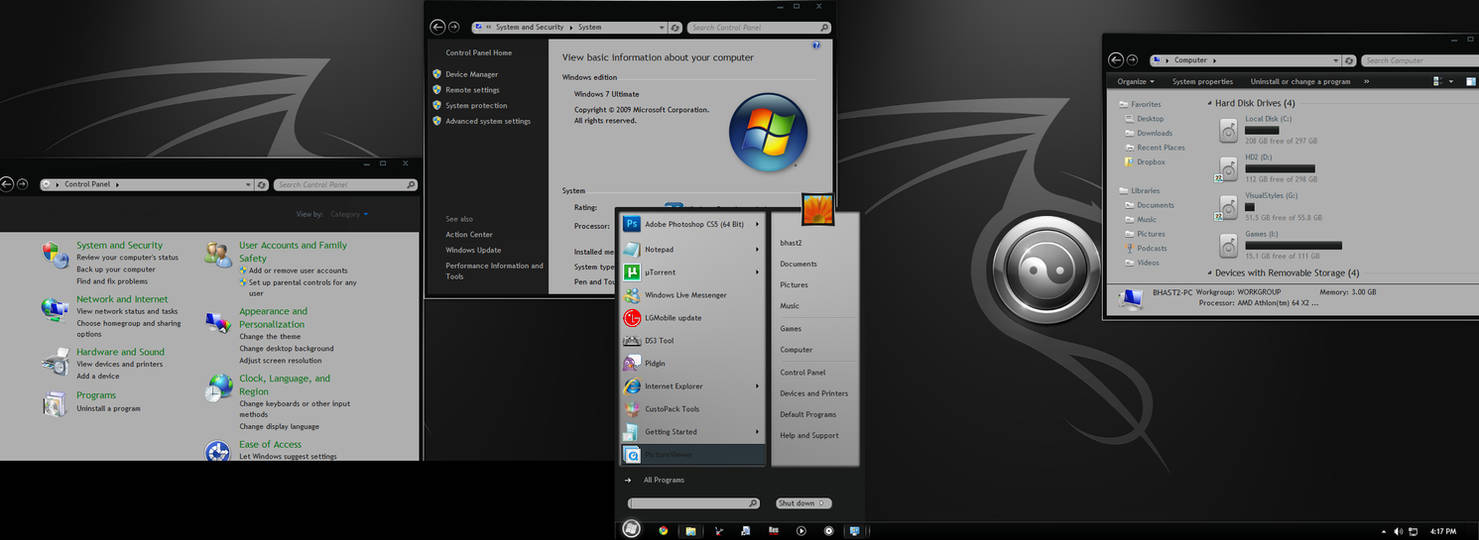Click the Start orb on the taskbar
Viewport: 1479px width, 540px height.
pos(631,529)
